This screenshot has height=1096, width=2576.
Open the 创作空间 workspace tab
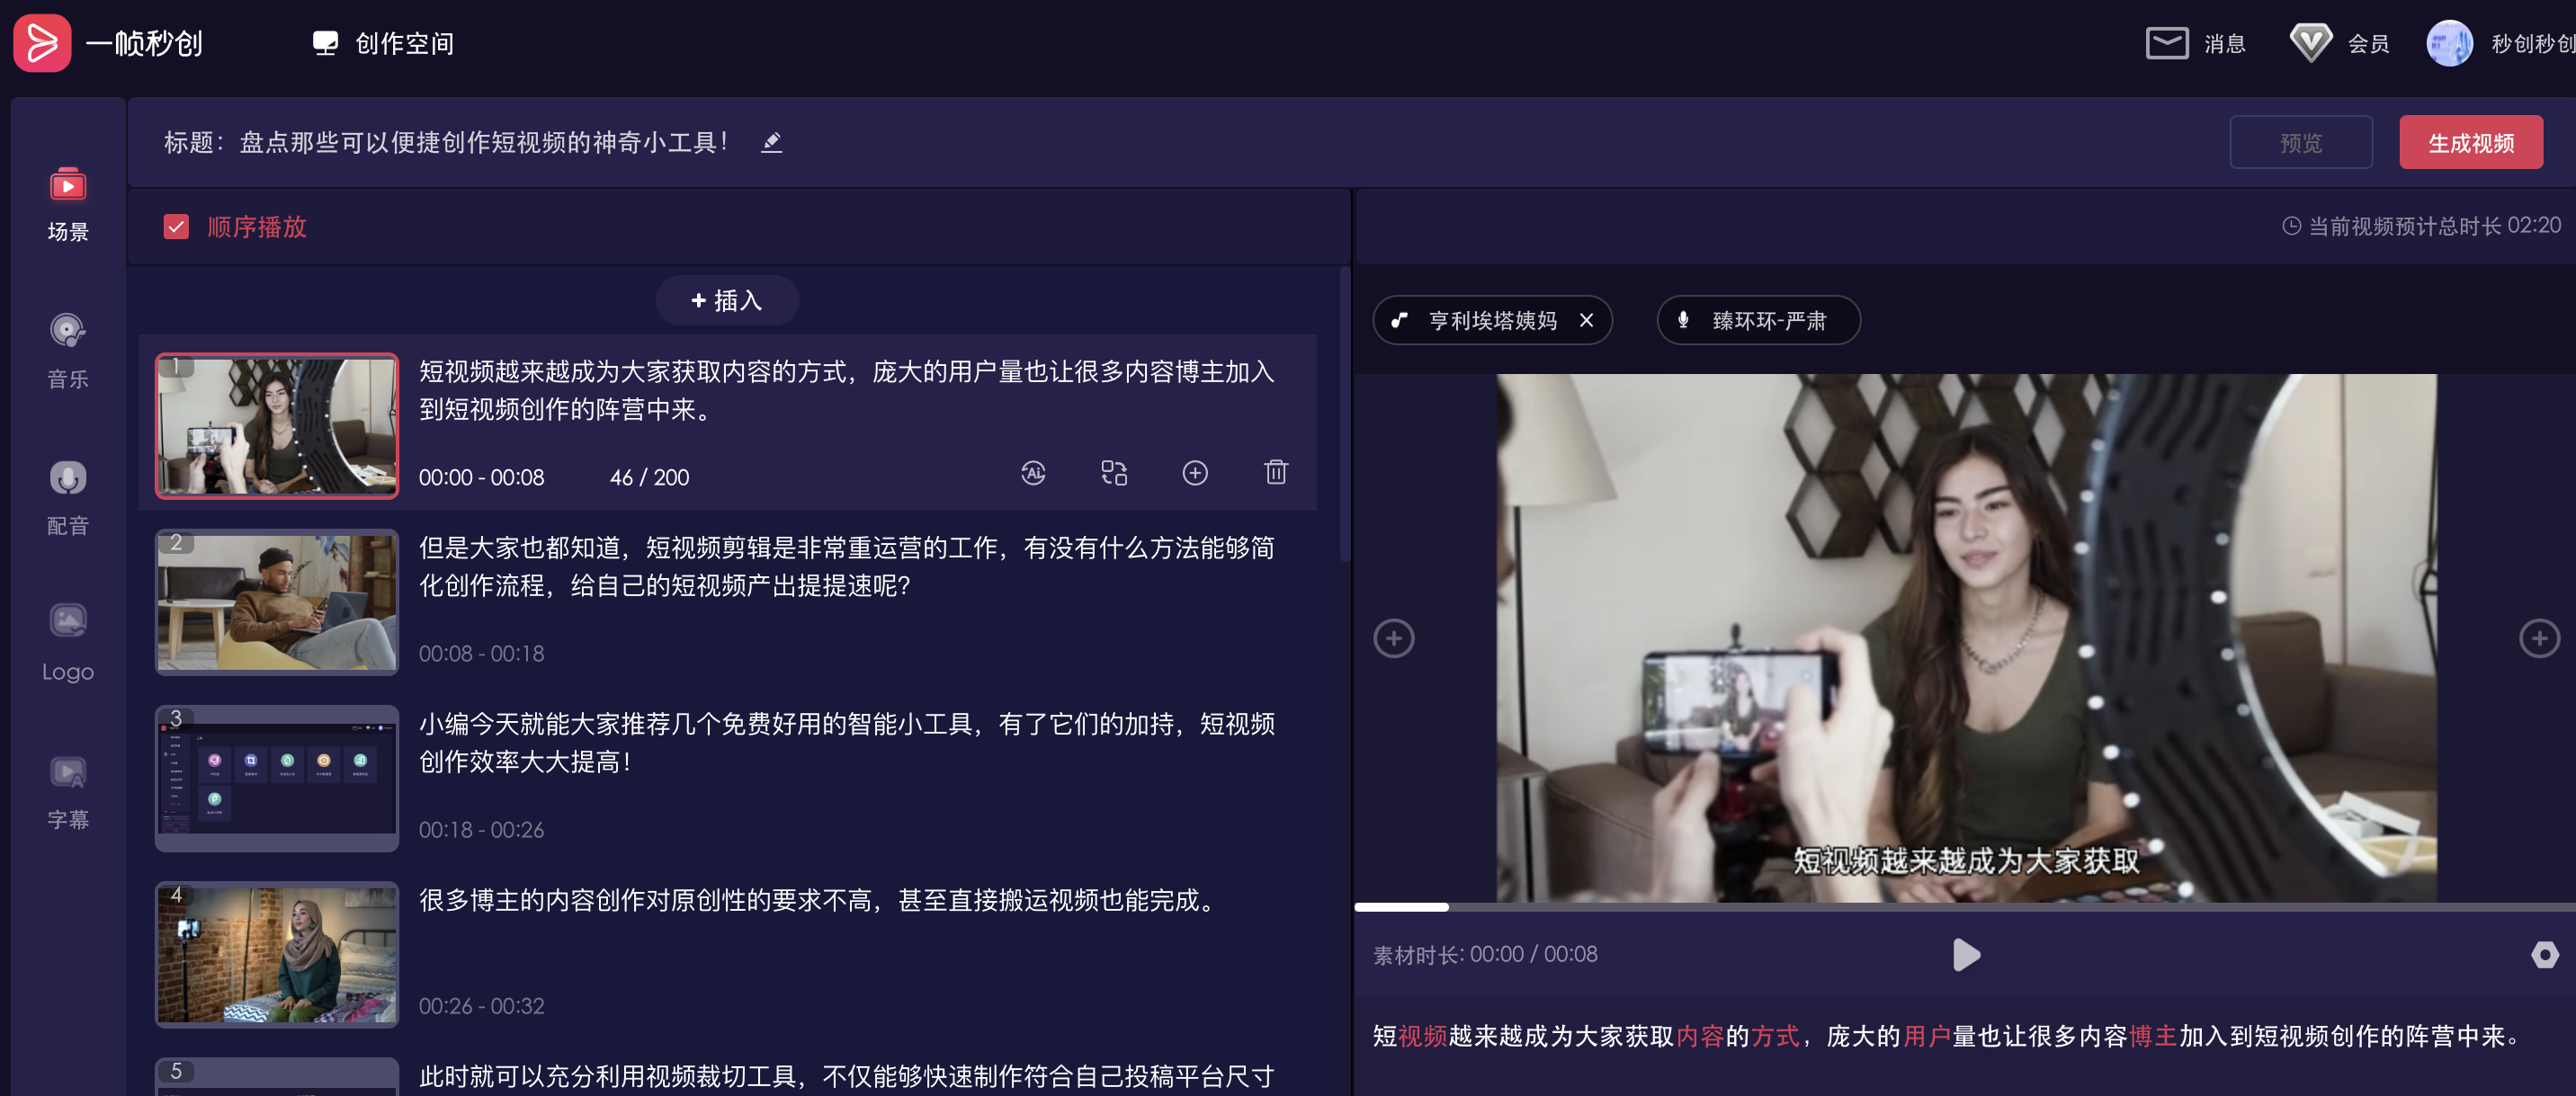pyautogui.click(x=383, y=43)
